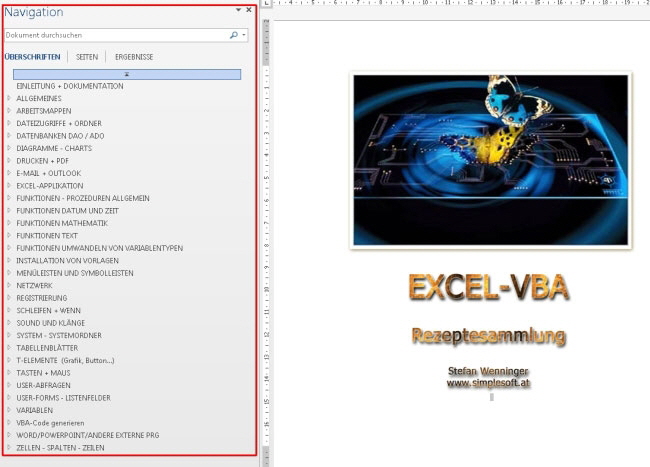Open the Navigation pane task options arrow

(238, 11)
